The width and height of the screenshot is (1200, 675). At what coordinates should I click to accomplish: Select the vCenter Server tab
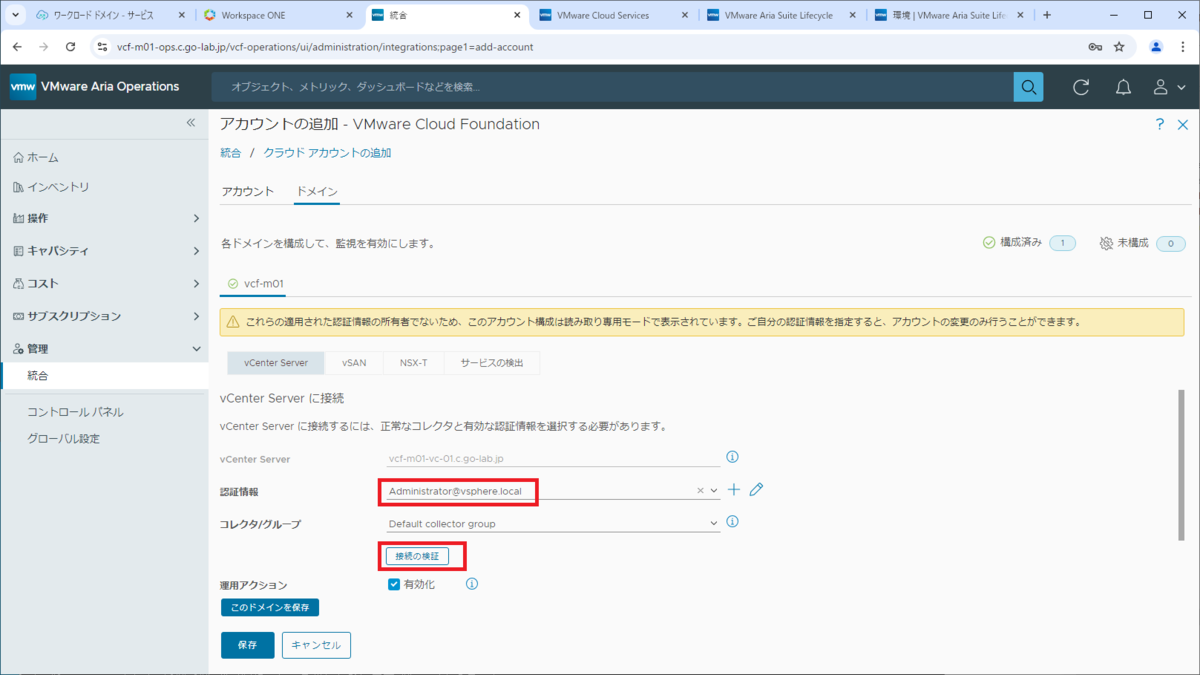pyautogui.click(x=275, y=362)
